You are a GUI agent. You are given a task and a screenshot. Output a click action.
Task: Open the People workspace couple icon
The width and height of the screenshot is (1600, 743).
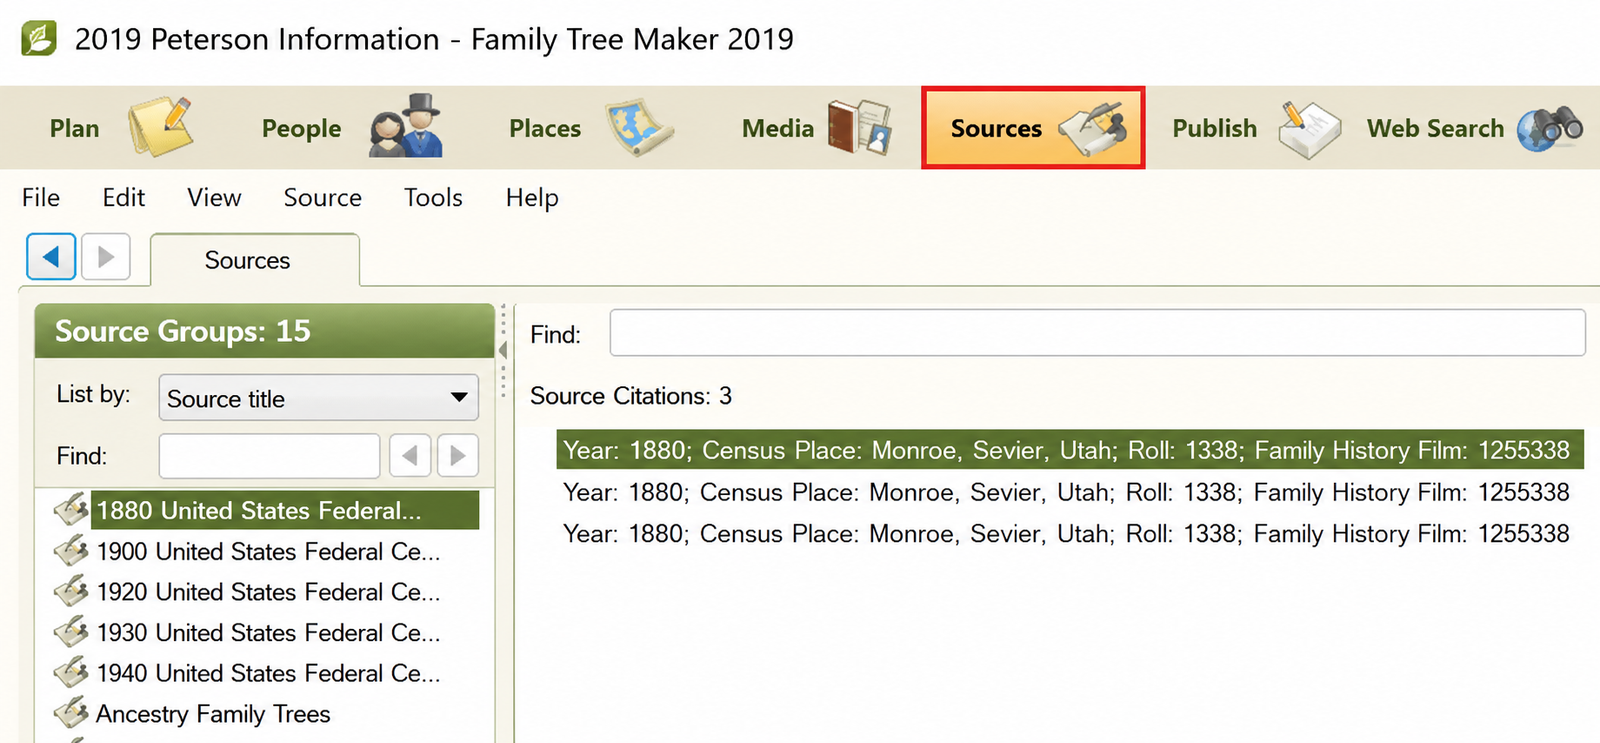tap(406, 126)
